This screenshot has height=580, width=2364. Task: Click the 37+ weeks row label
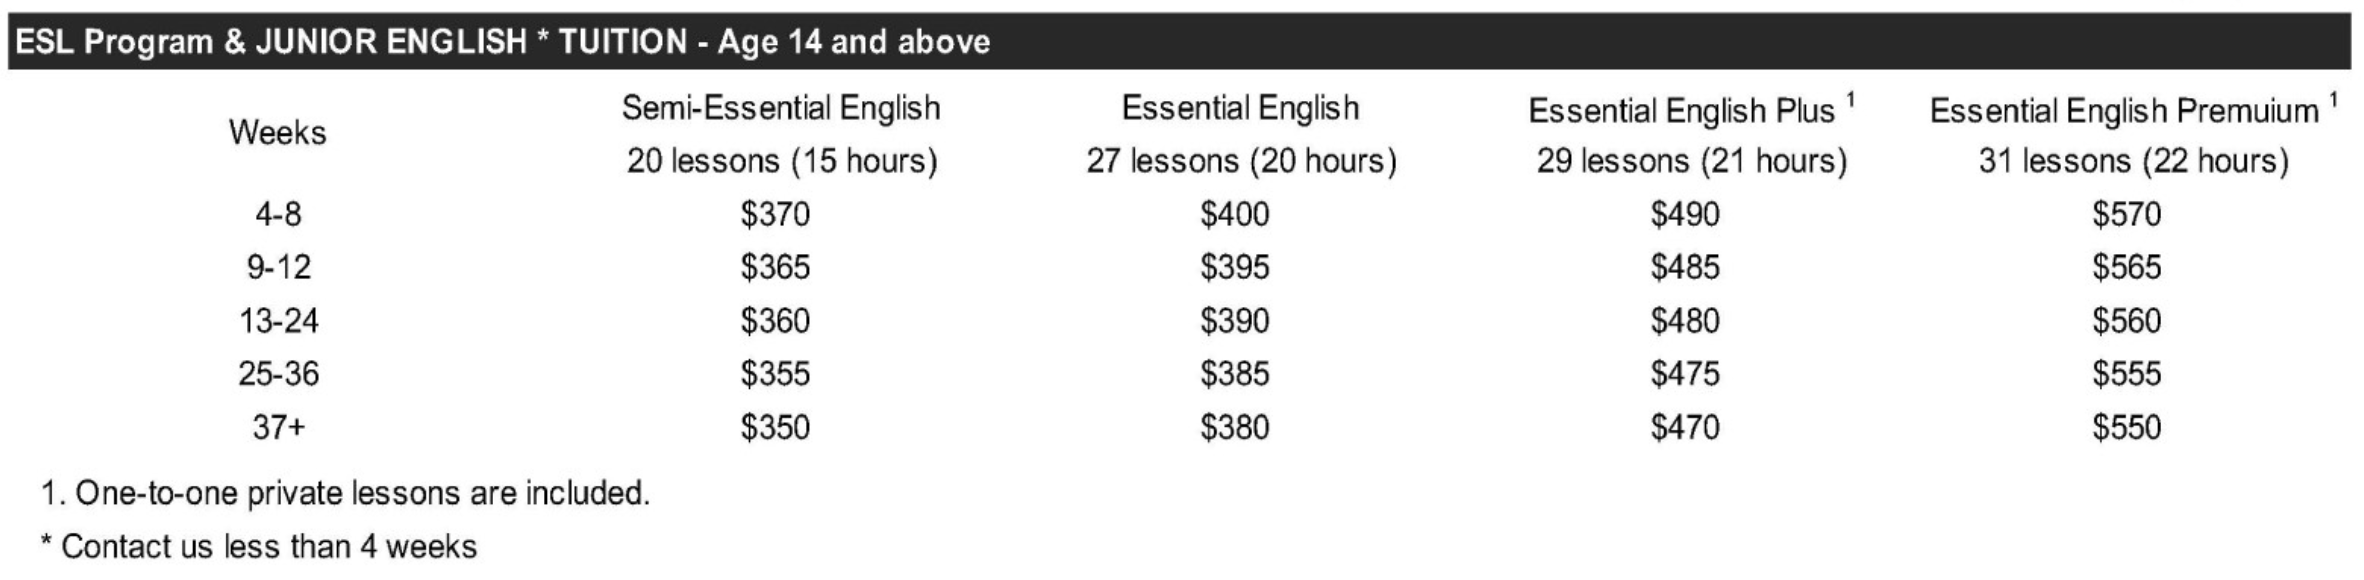(278, 428)
